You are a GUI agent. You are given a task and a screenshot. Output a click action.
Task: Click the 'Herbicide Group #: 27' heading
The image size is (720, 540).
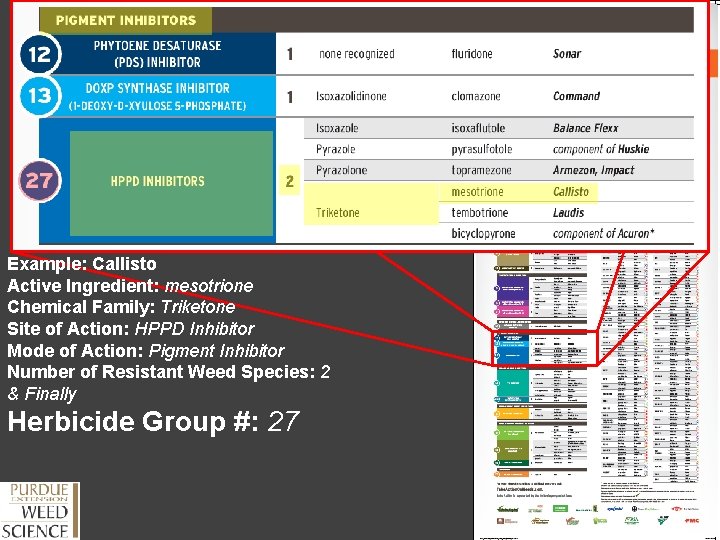click(154, 422)
